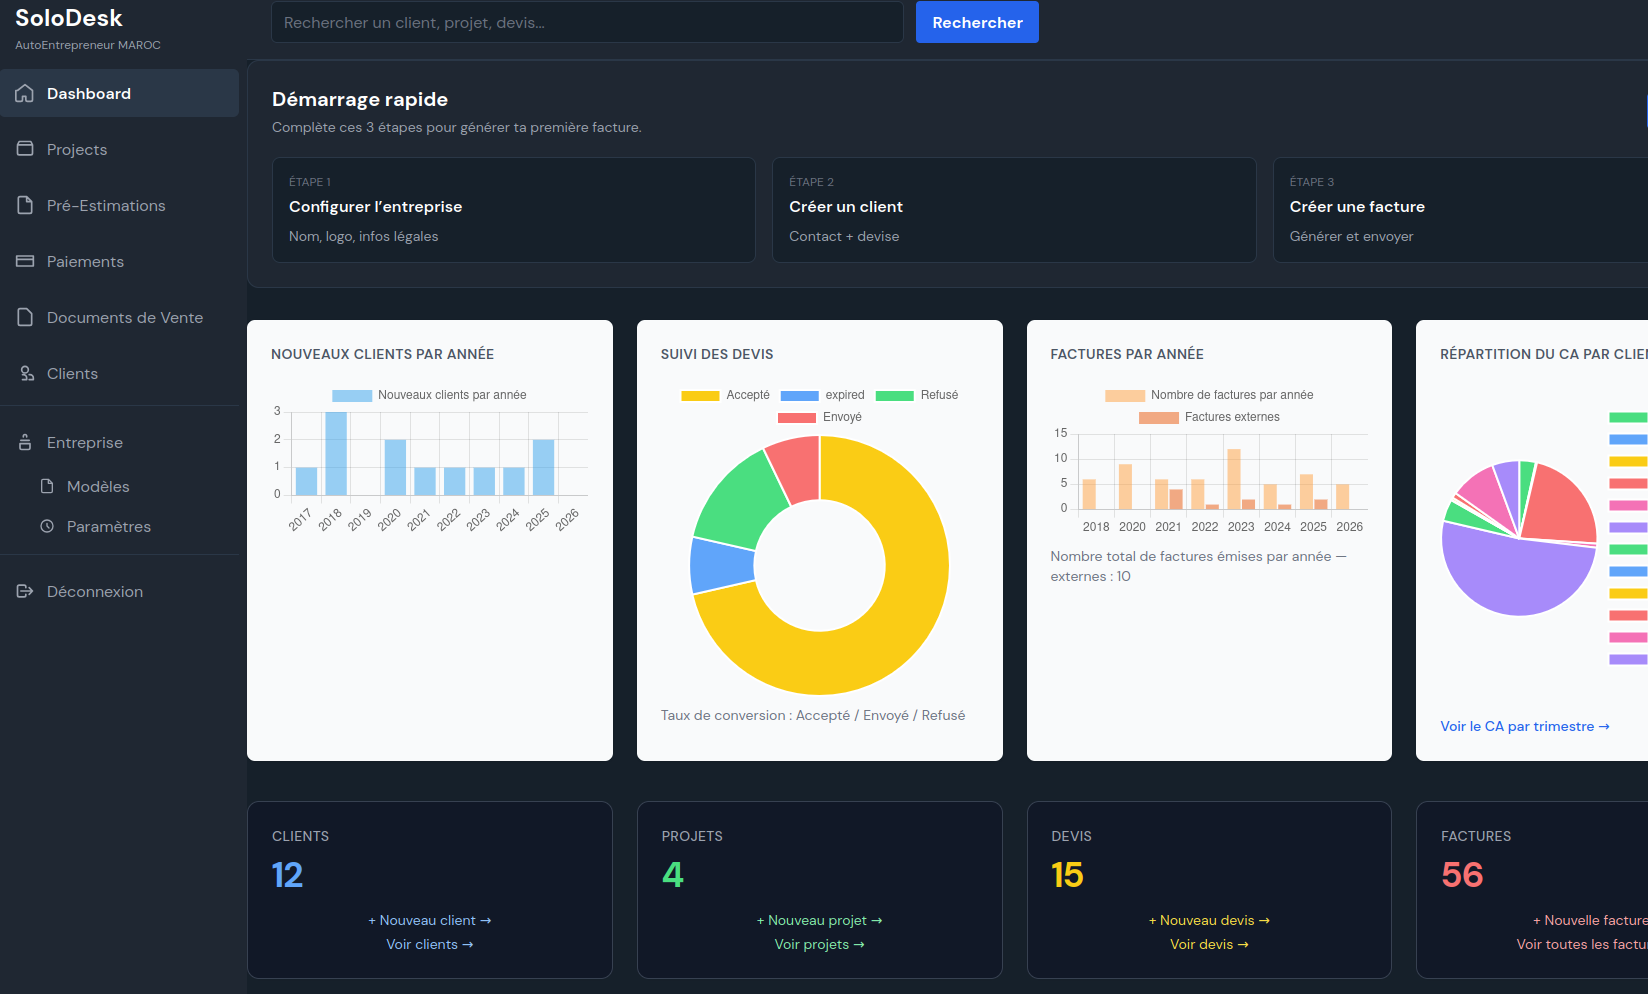Click the + Nouveau client link
This screenshot has width=1648, height=994.
429,920
